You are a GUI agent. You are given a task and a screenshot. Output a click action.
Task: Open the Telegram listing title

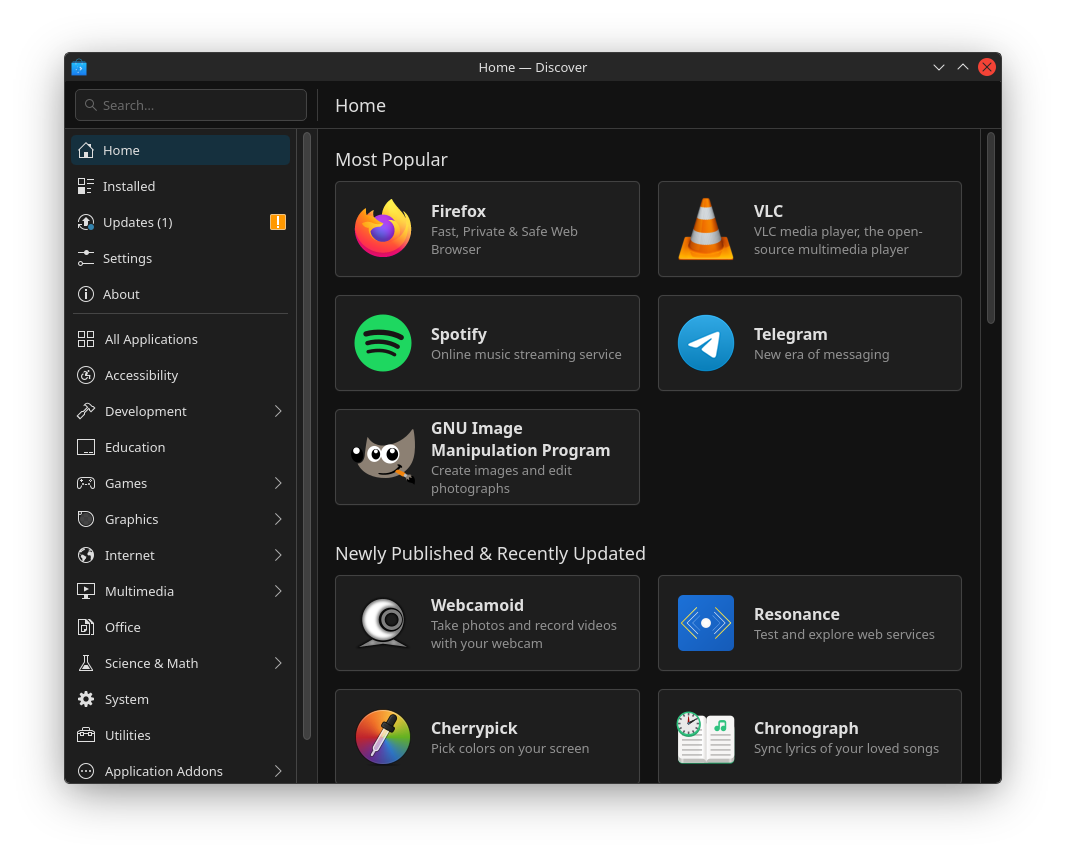(791, 334)
